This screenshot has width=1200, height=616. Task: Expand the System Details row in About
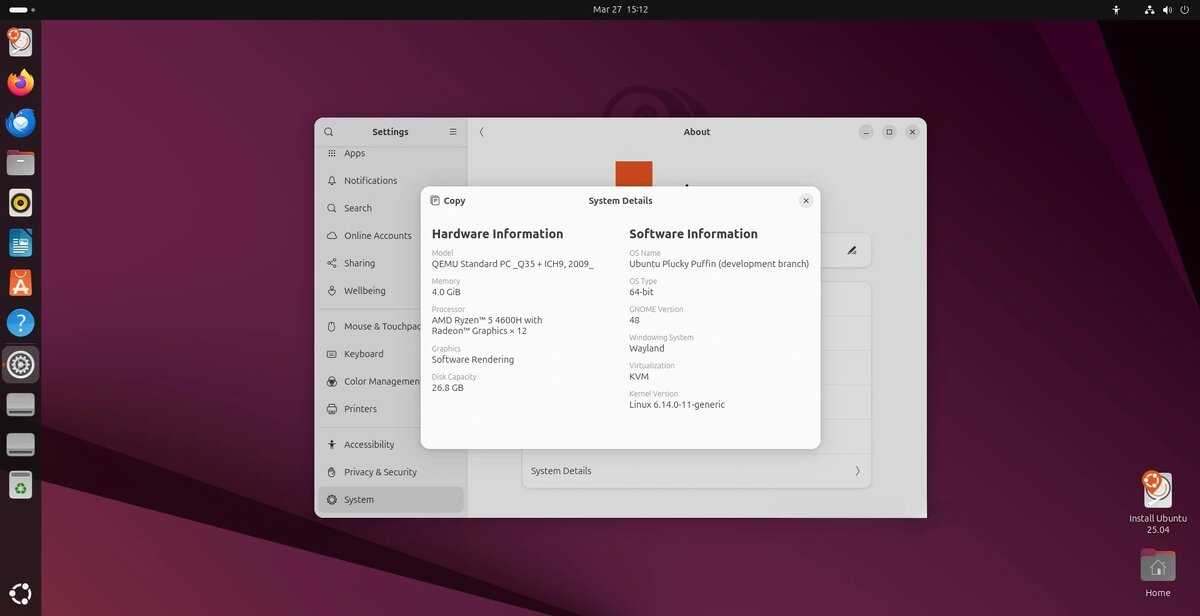point(696,470)
